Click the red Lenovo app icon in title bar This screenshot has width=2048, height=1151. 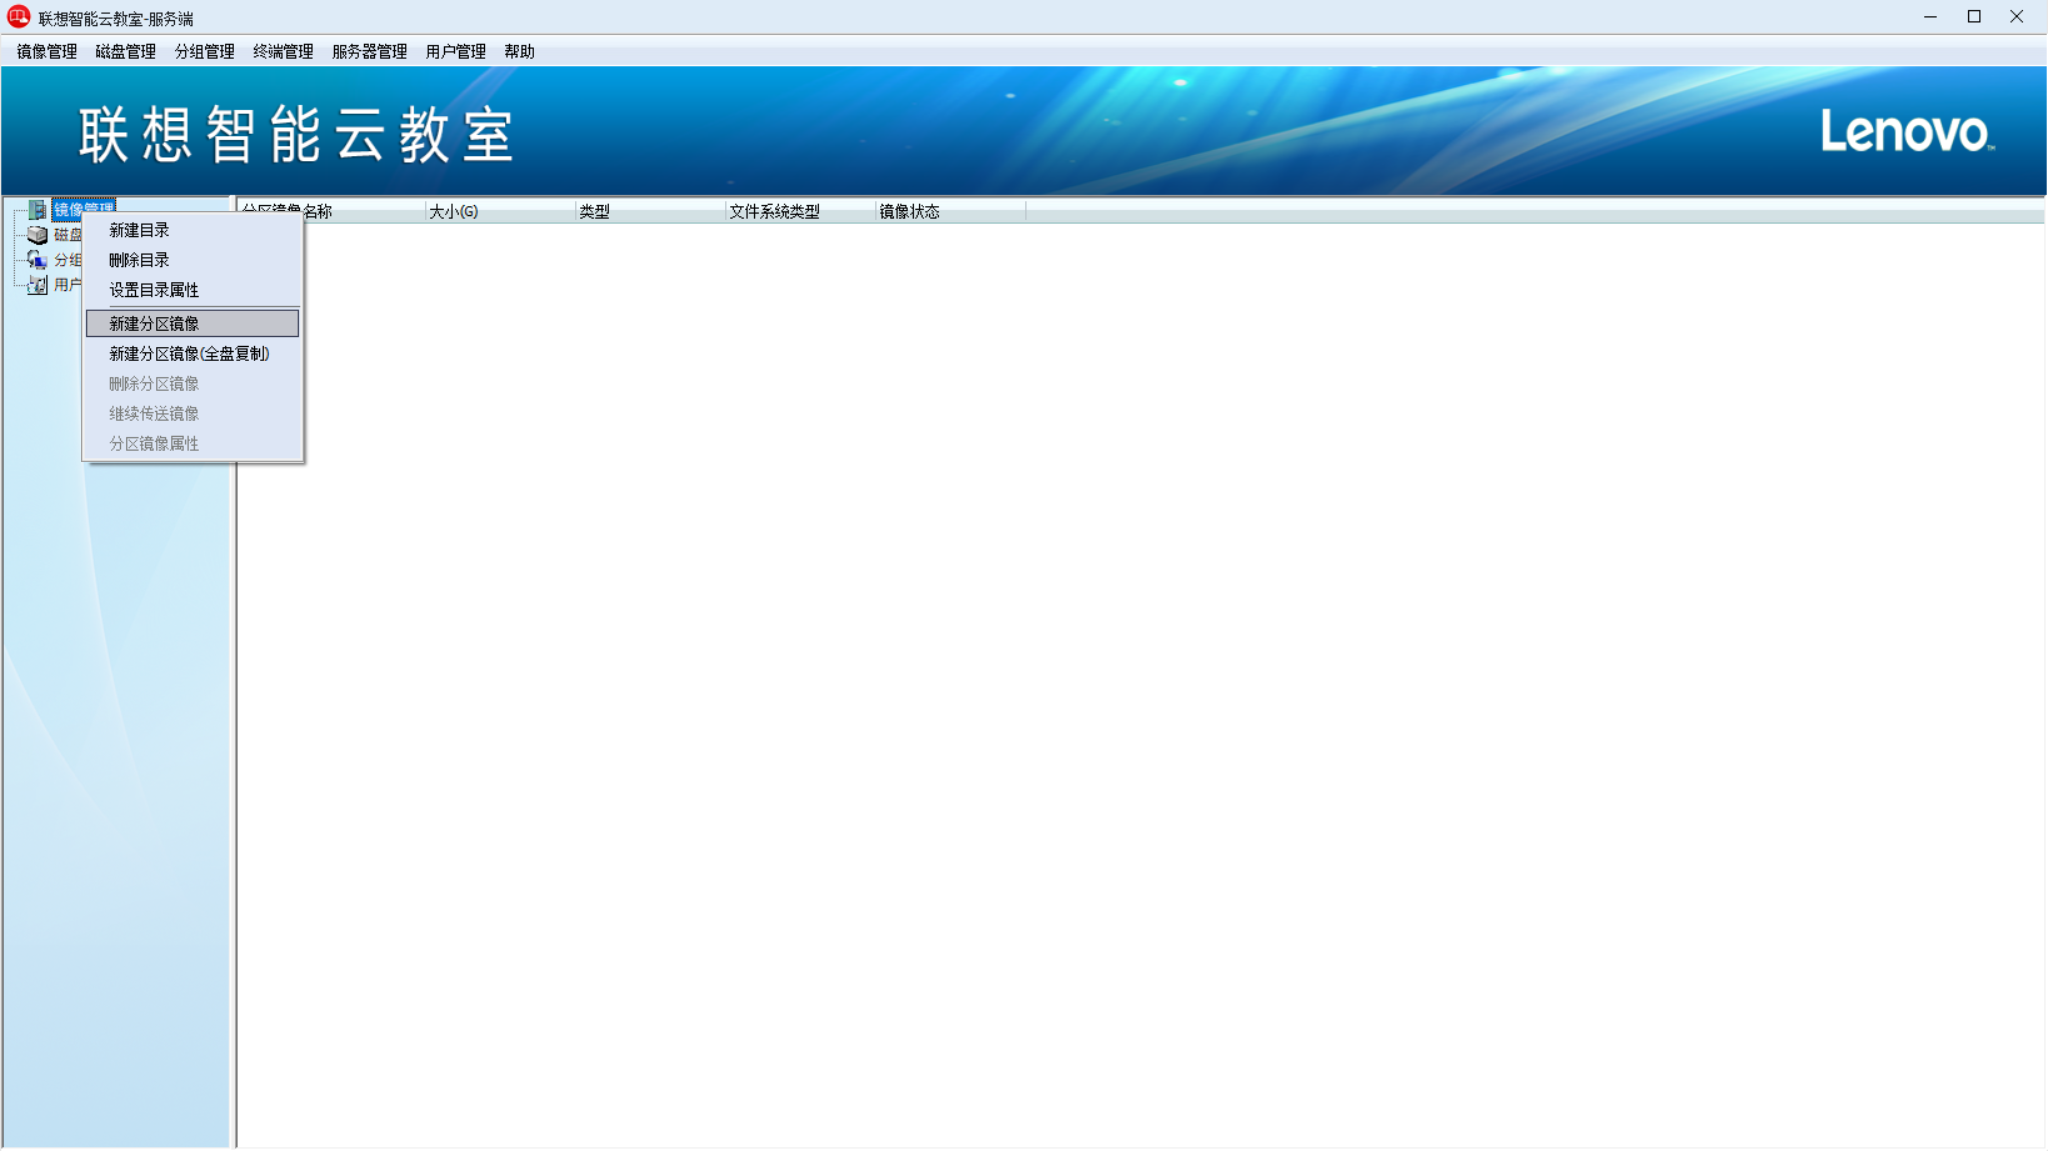pos(18,17)
